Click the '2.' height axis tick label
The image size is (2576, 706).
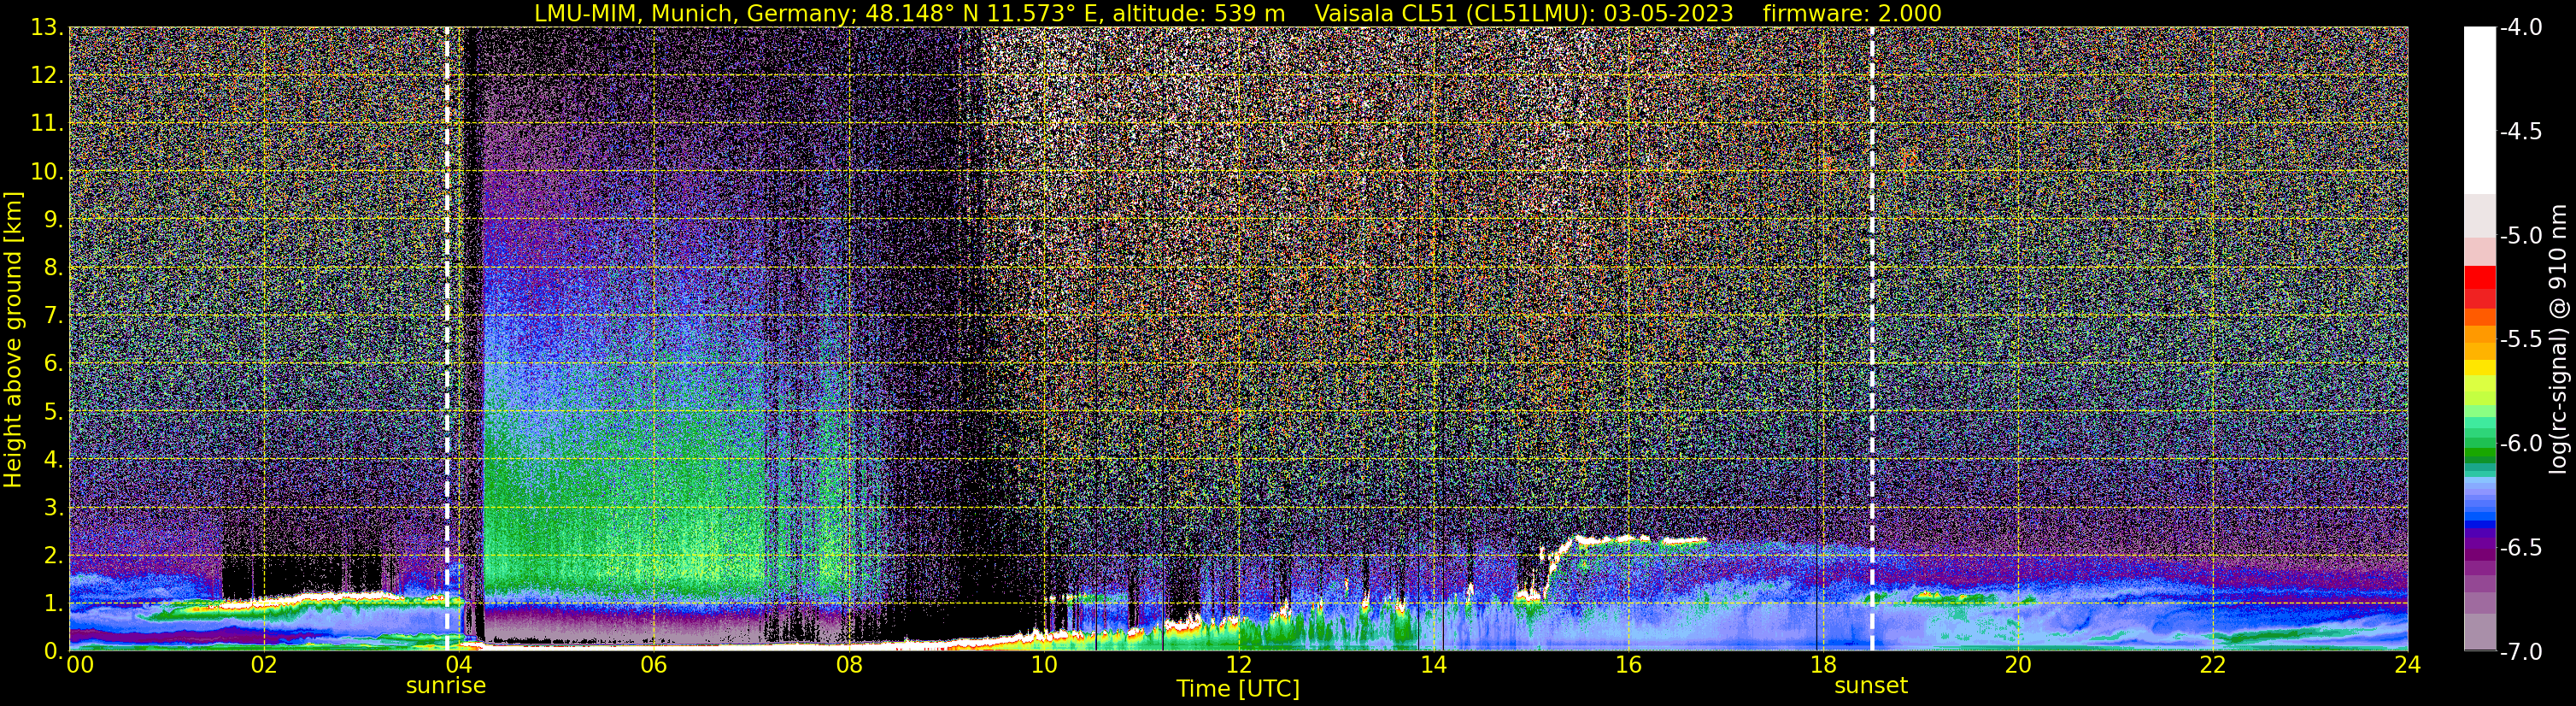tap(53, 556)
